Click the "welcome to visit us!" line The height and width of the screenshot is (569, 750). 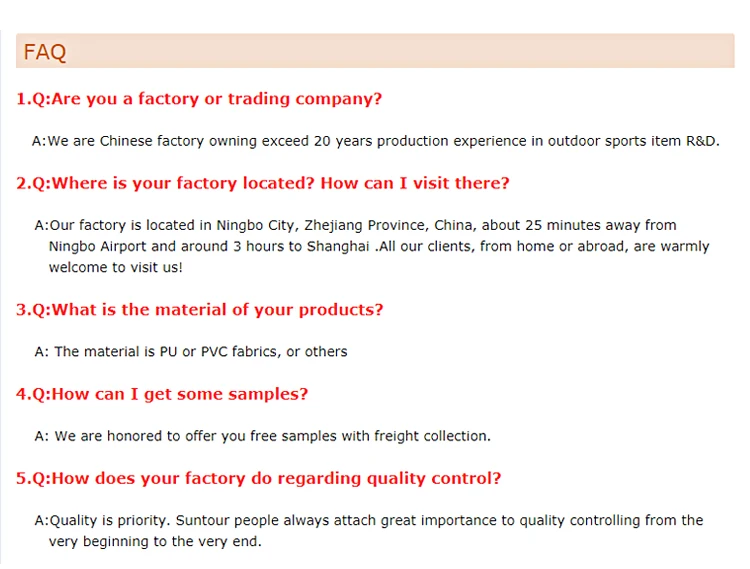pyautogui.click(x=116, y=267)
